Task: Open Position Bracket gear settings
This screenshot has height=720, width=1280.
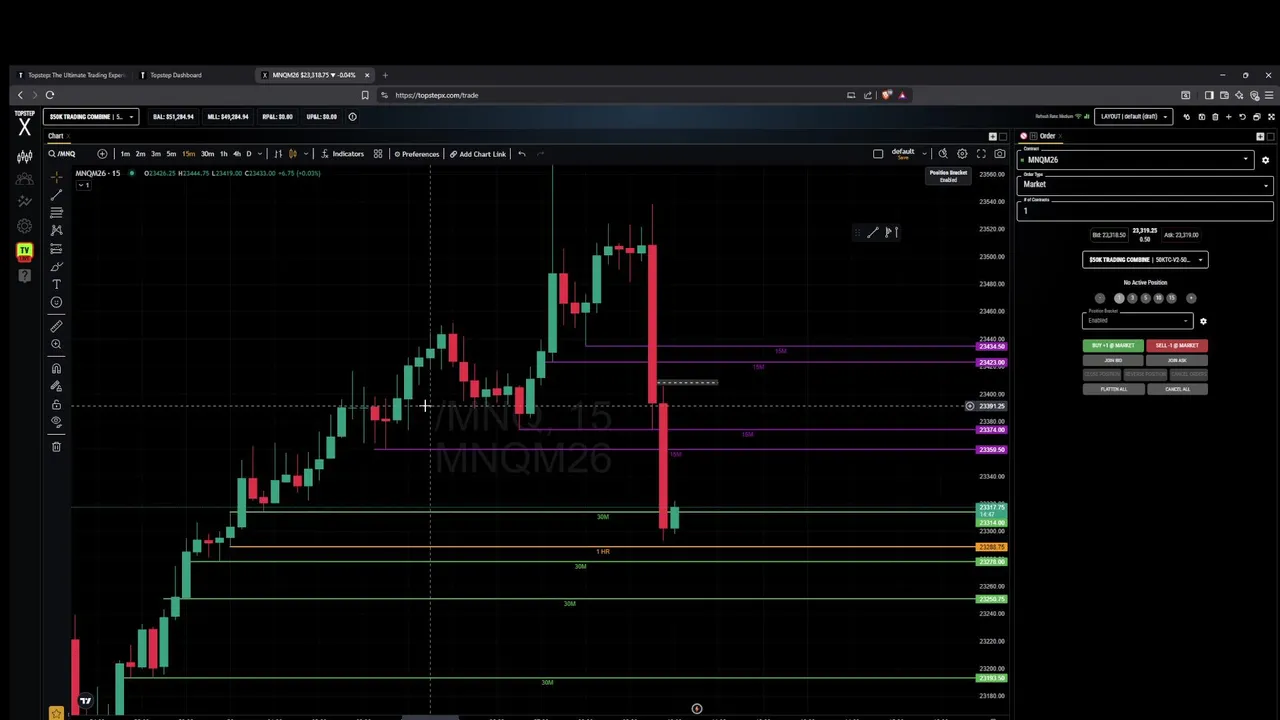Action: pos(1203,321)
